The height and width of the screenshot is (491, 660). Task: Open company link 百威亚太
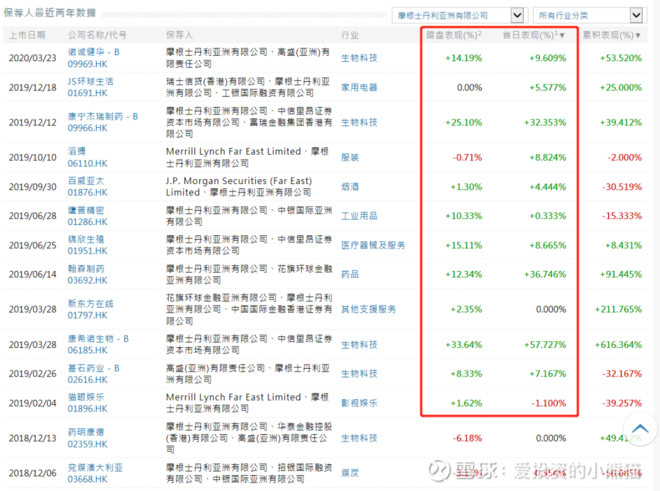86,181
